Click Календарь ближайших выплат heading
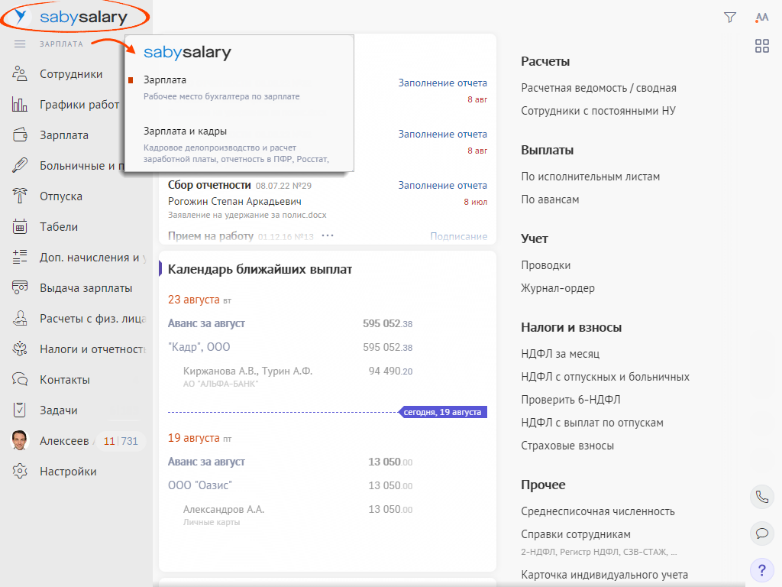This screenshot has width=782, height=587. click(x=260, y=269)
